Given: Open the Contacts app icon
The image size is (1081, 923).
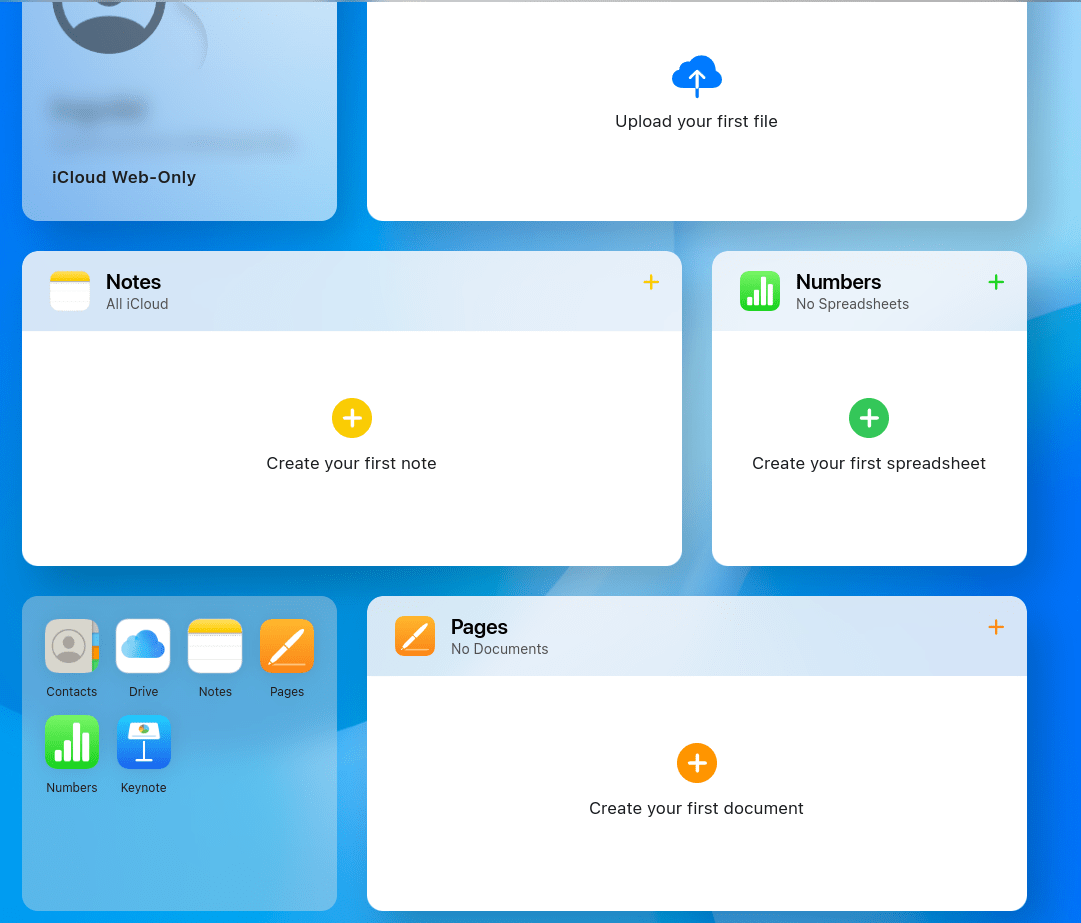Looking at the screenshot, I should [x=71, y=646].
